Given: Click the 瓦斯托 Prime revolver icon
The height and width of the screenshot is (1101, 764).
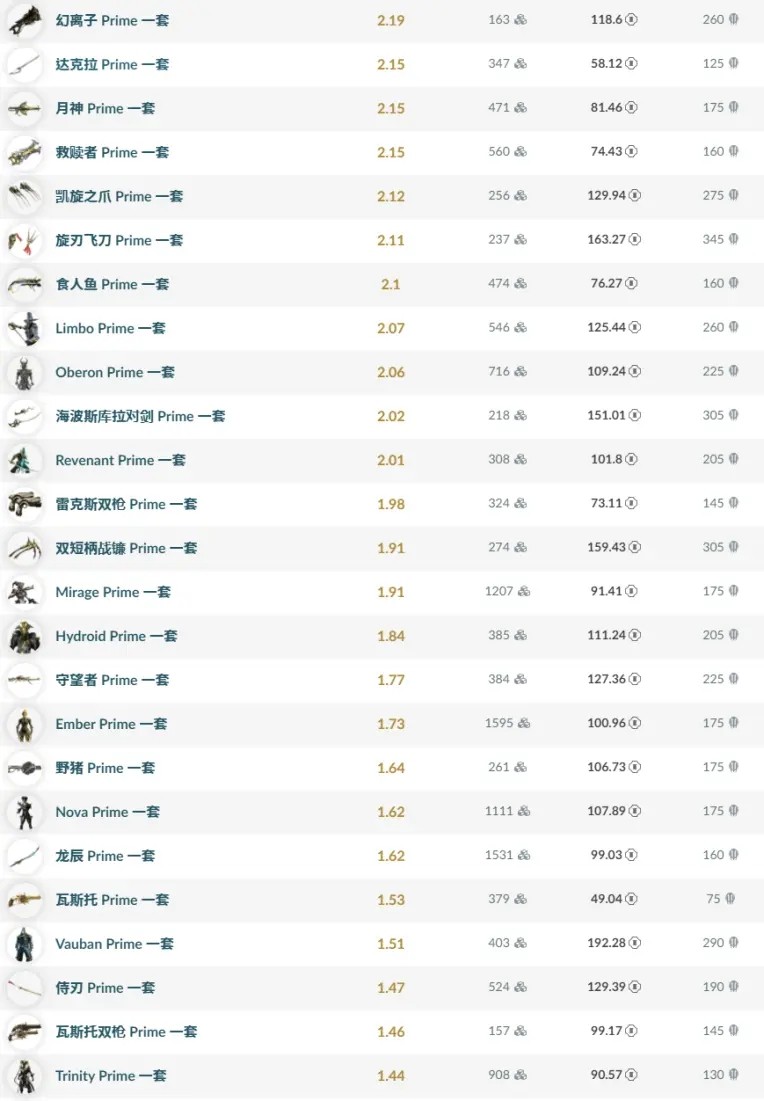Looking at the screenshot, I should 24,900.
